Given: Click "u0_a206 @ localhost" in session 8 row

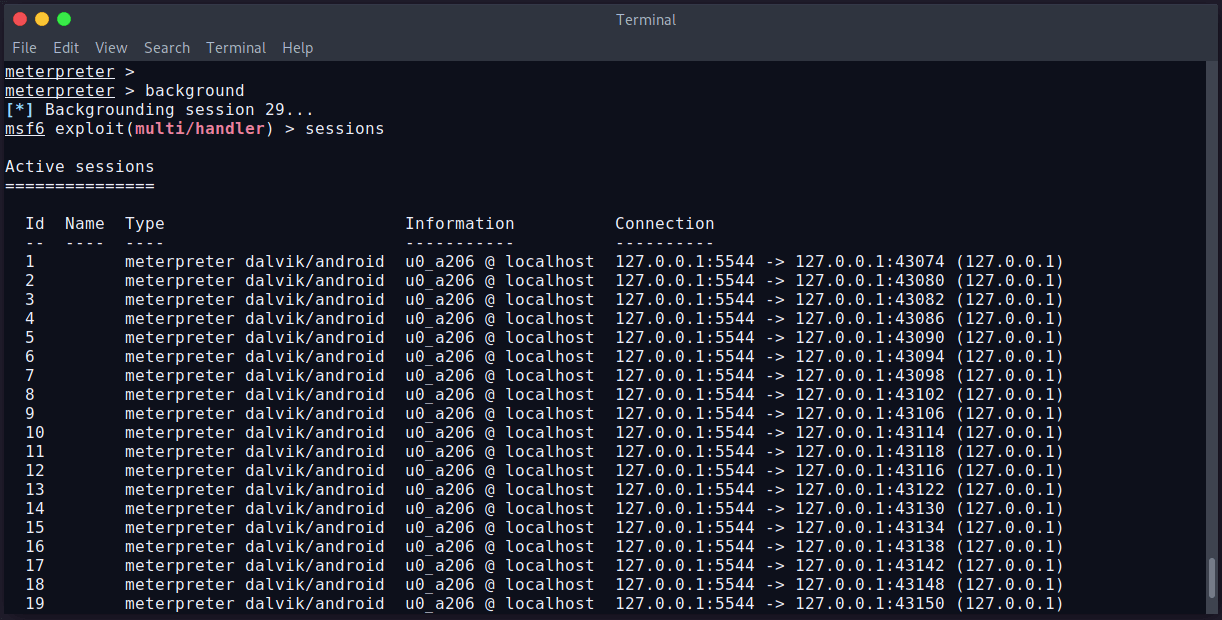Looking at the screenshot, I should (x=500, y=395).
